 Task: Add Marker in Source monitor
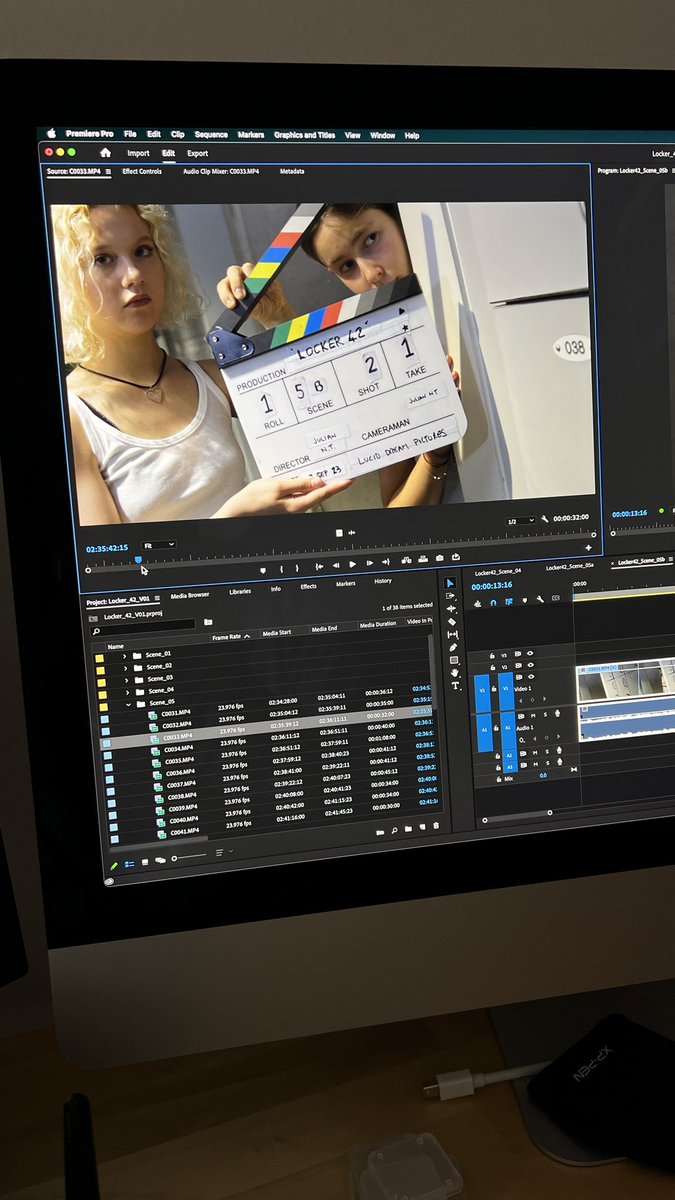263,570
